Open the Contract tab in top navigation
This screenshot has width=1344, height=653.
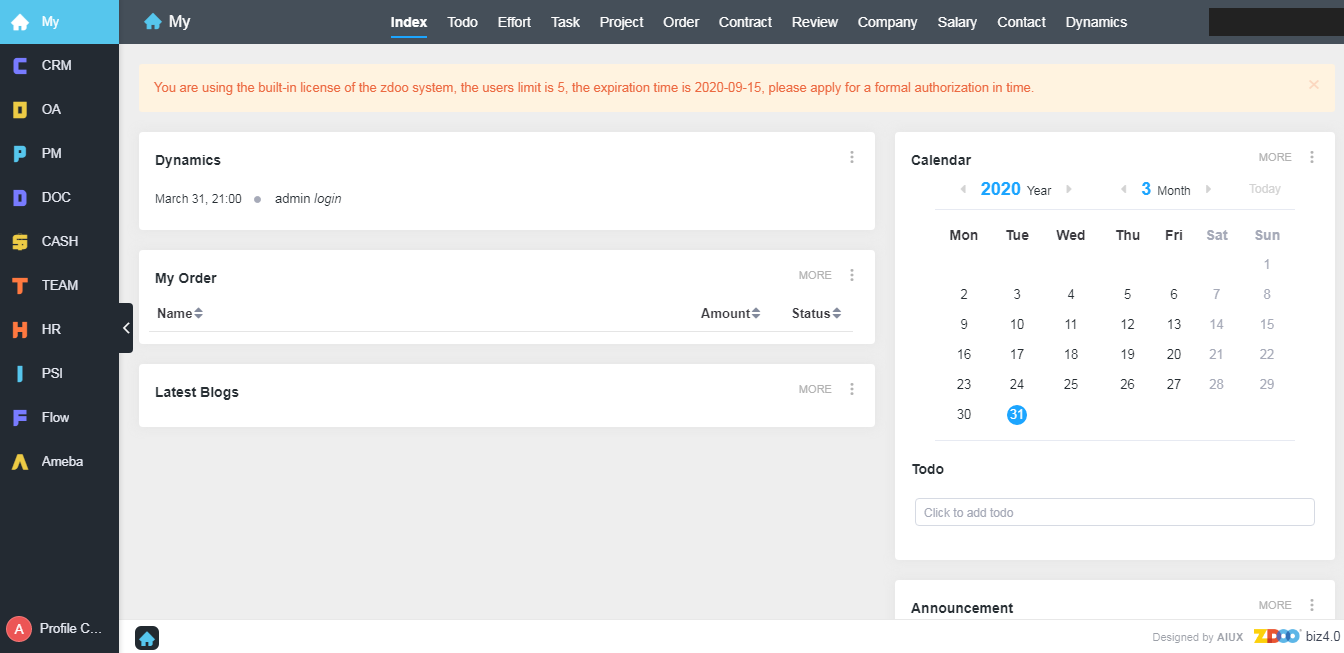[745, 22]
